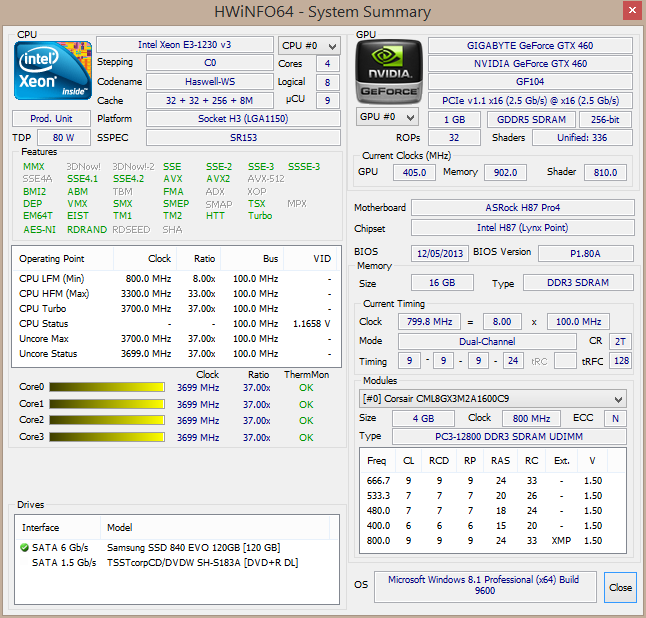Click the memory clock 799.8 MHz field
Screen dimensions: 646x618
coord(429,321)
